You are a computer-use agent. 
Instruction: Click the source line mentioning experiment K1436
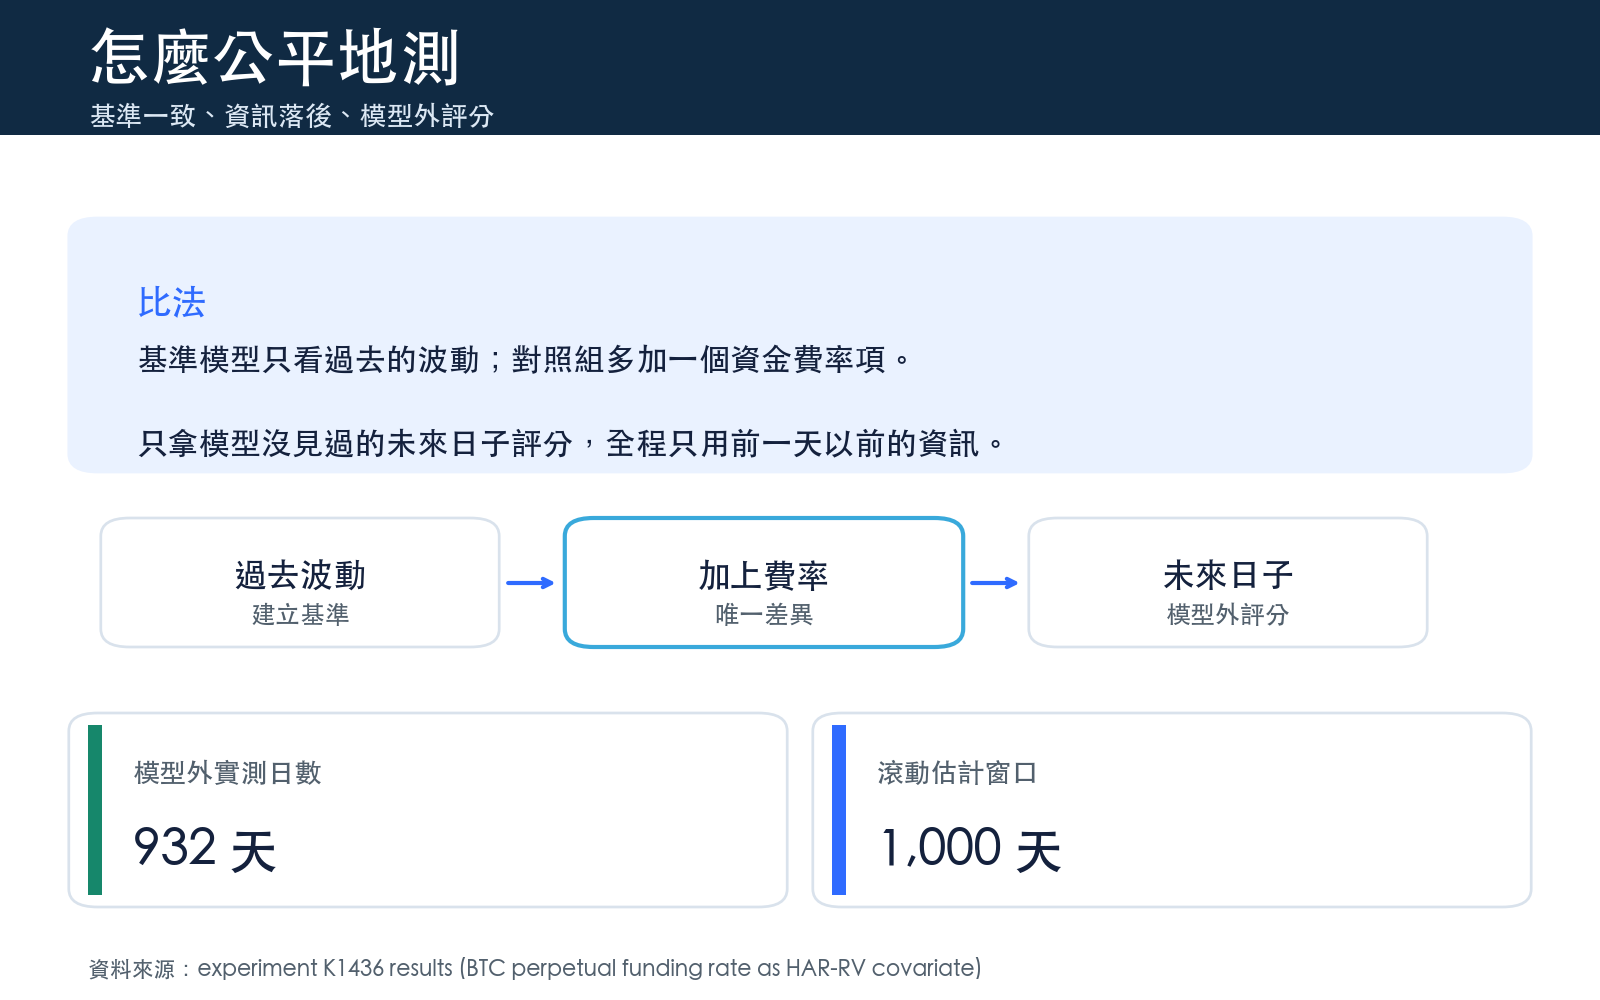(535, 968)
